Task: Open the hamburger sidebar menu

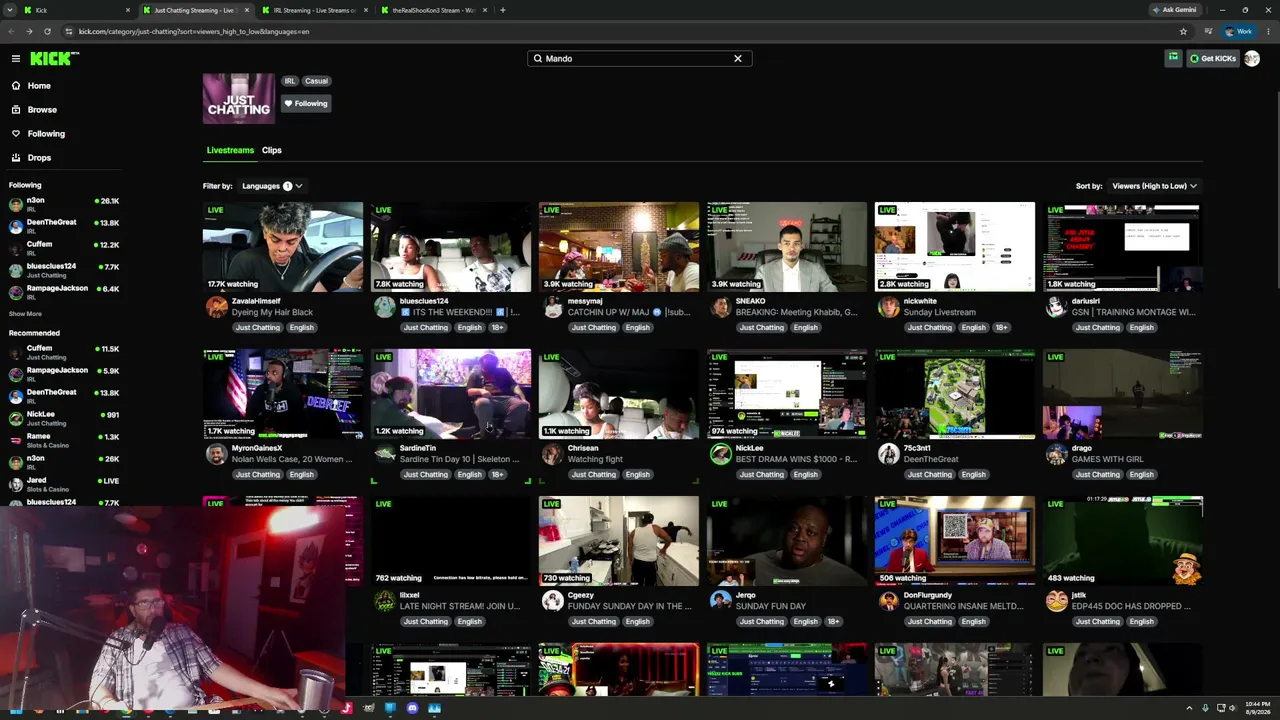Action: point(16,59)
